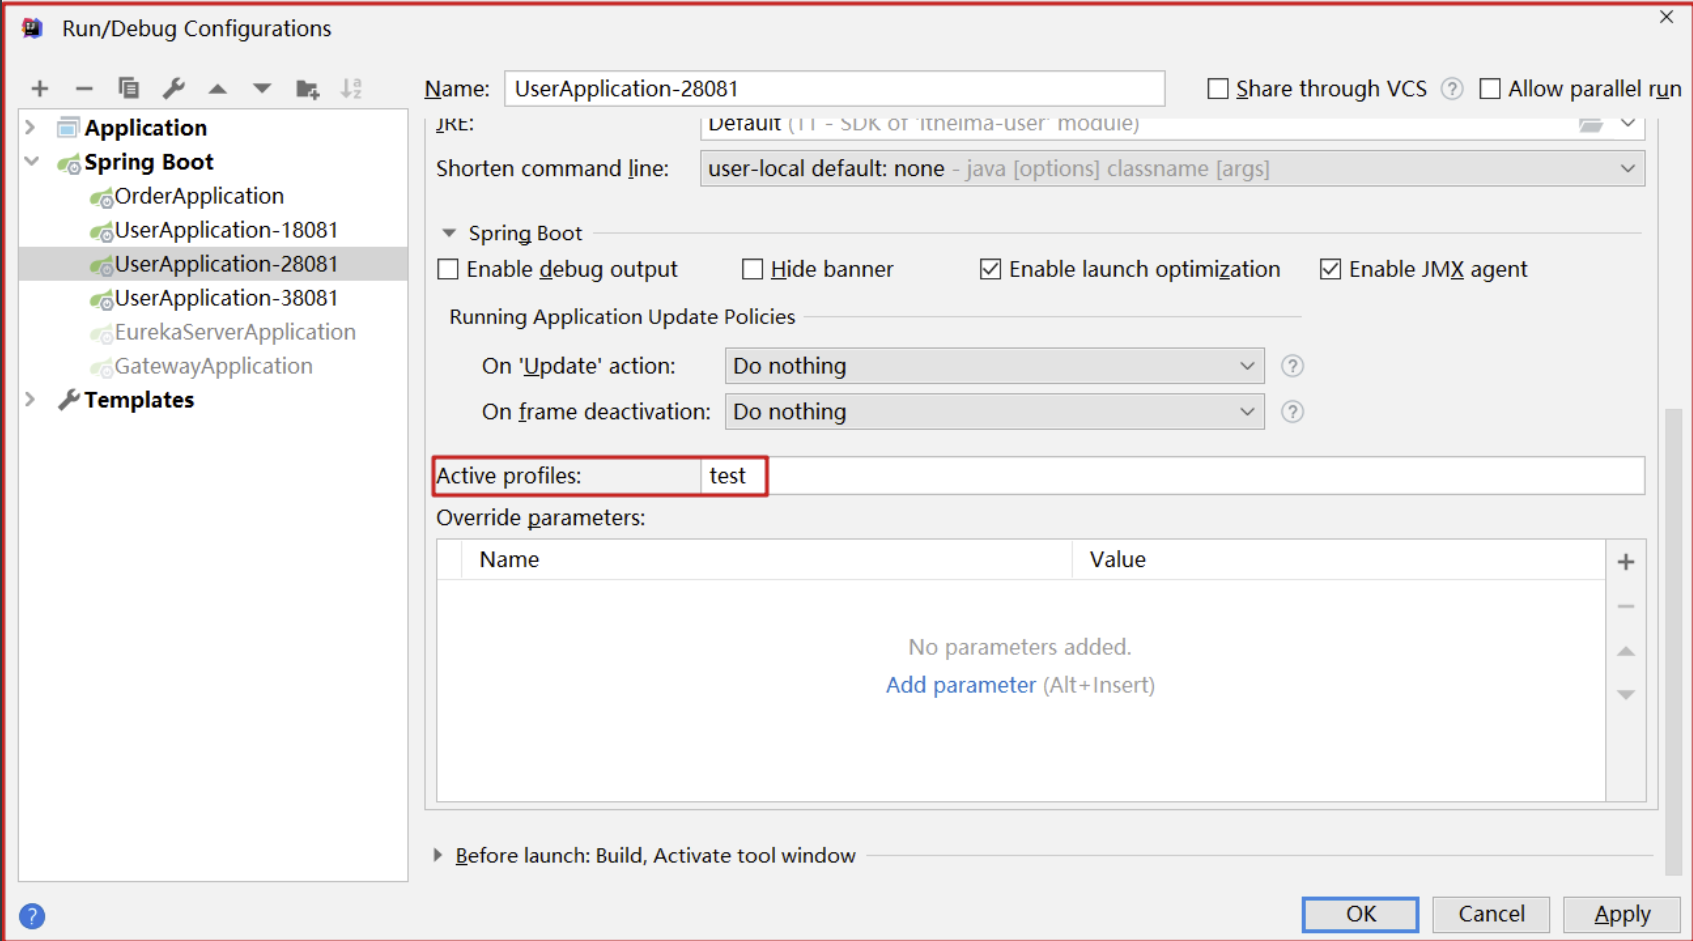Toggle Share through VCS checkbox
Screen dimensions: 1693x941
[x=1217, y=89]
